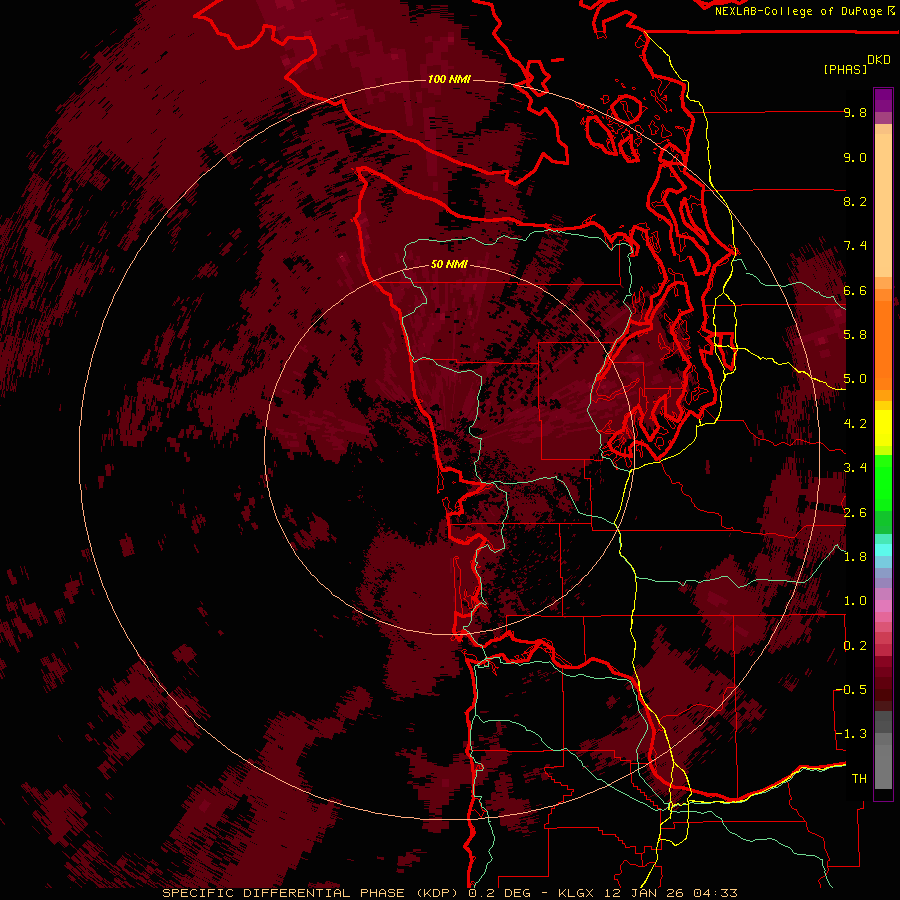Image resolution: width=900 pixels, height=900 pixels.
Task: Click the "[PHAS]" legend heading
Action: click(845, 69)
